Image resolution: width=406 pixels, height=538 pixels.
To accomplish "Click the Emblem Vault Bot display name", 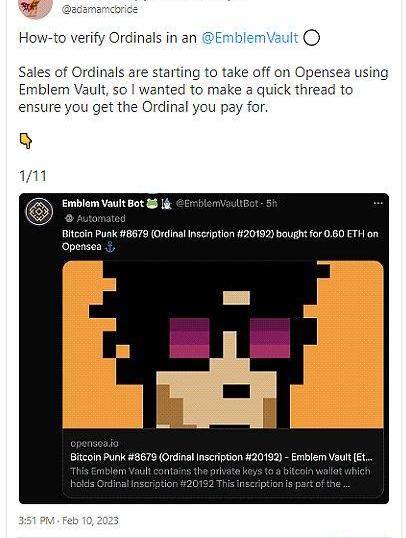I will click(x=103, y=203).
